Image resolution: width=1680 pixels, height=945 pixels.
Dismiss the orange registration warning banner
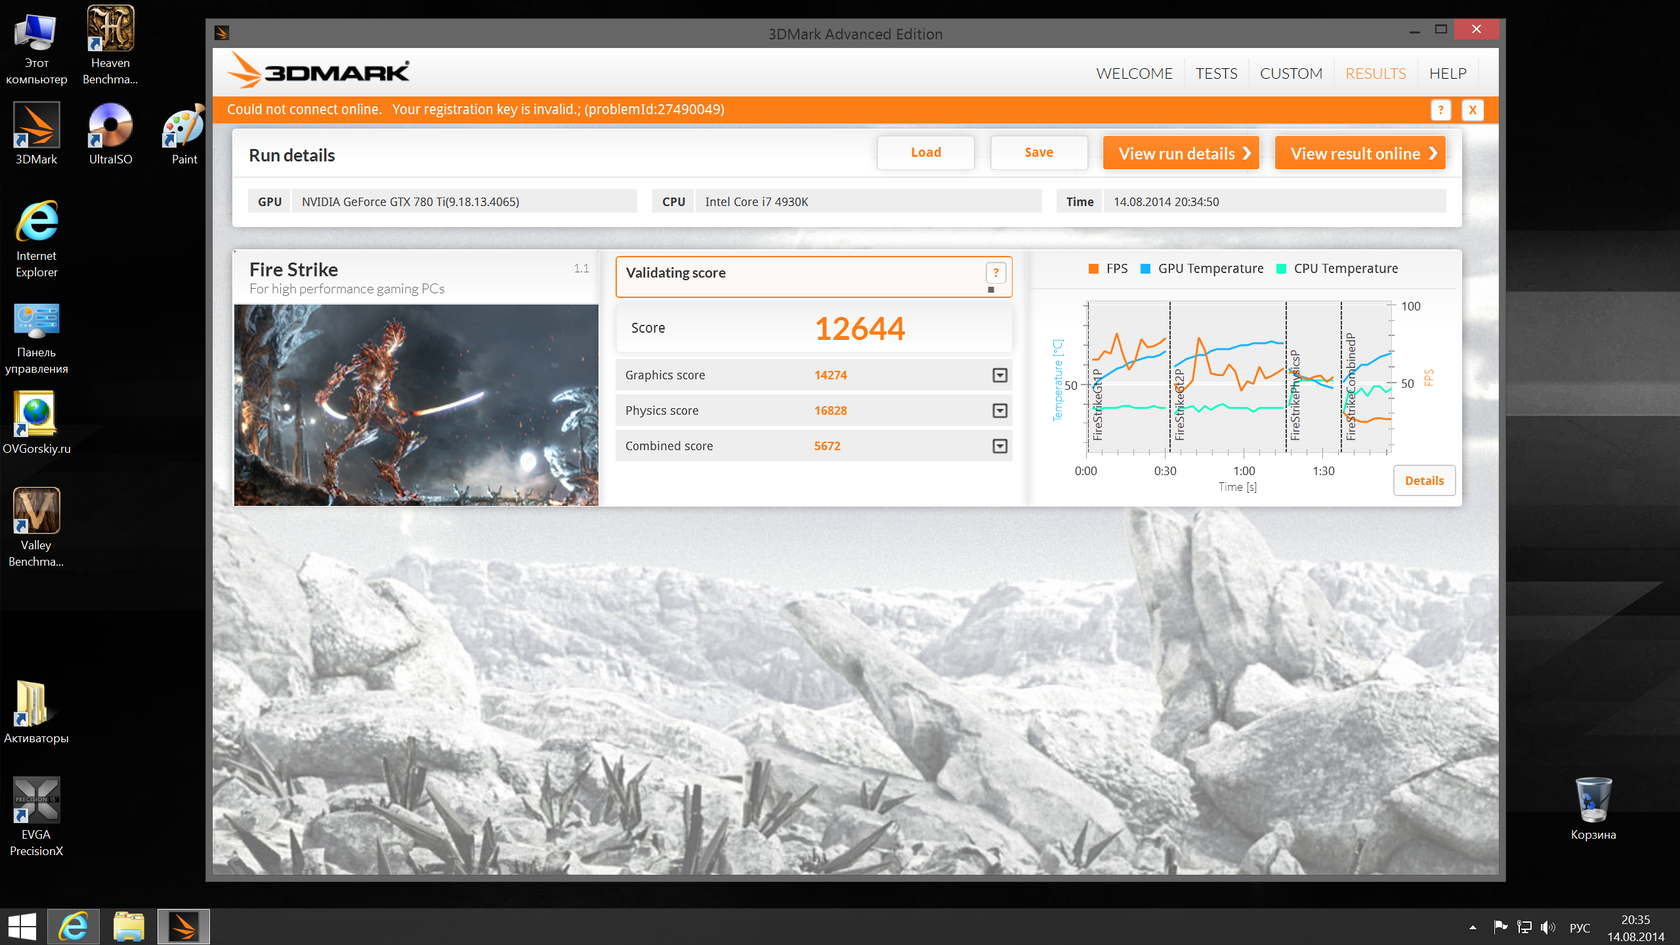1472,110
